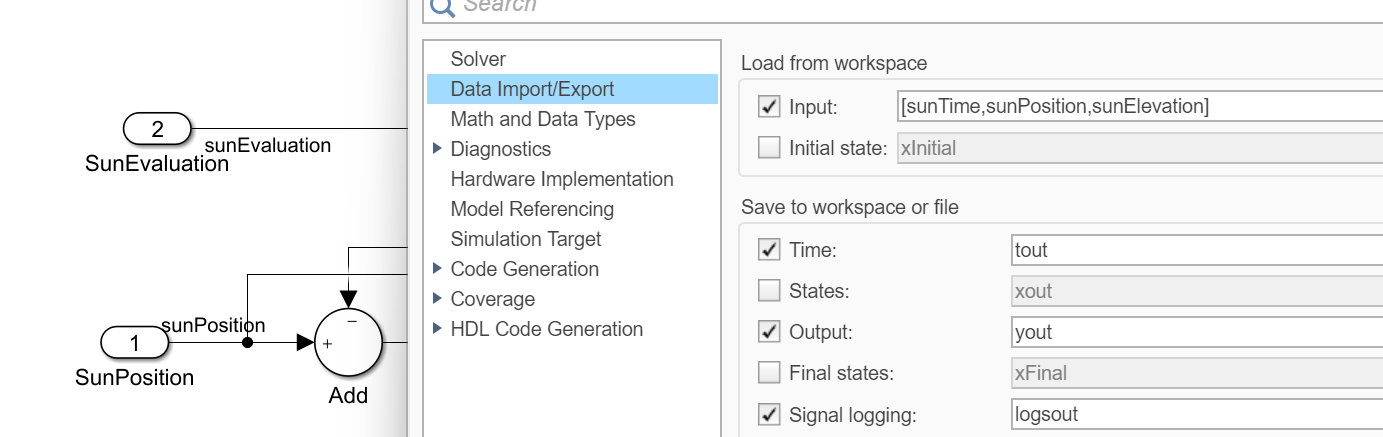
Task: Select Math and Data Types pane
Action: (x=543, y=119)
